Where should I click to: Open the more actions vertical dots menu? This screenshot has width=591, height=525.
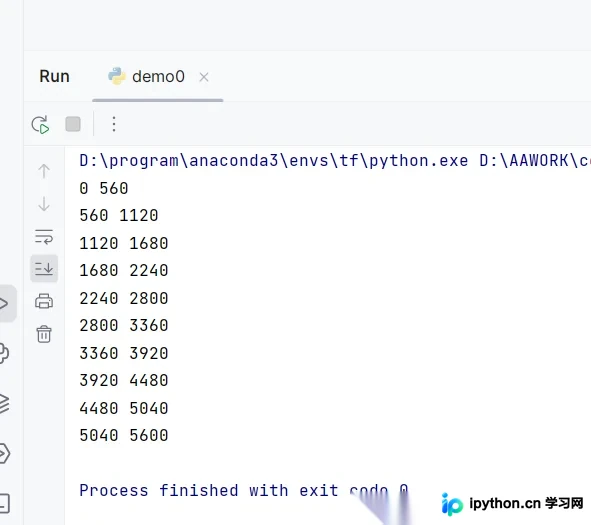(114, 124)
